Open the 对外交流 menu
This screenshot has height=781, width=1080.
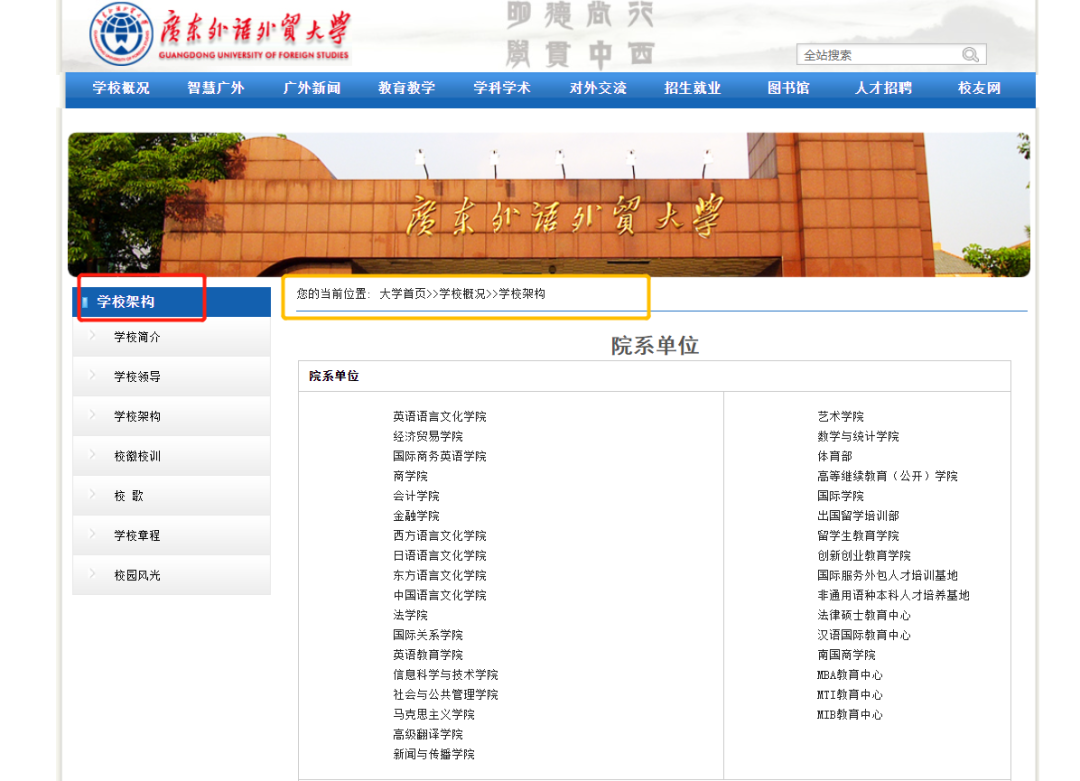click(598, 88)
